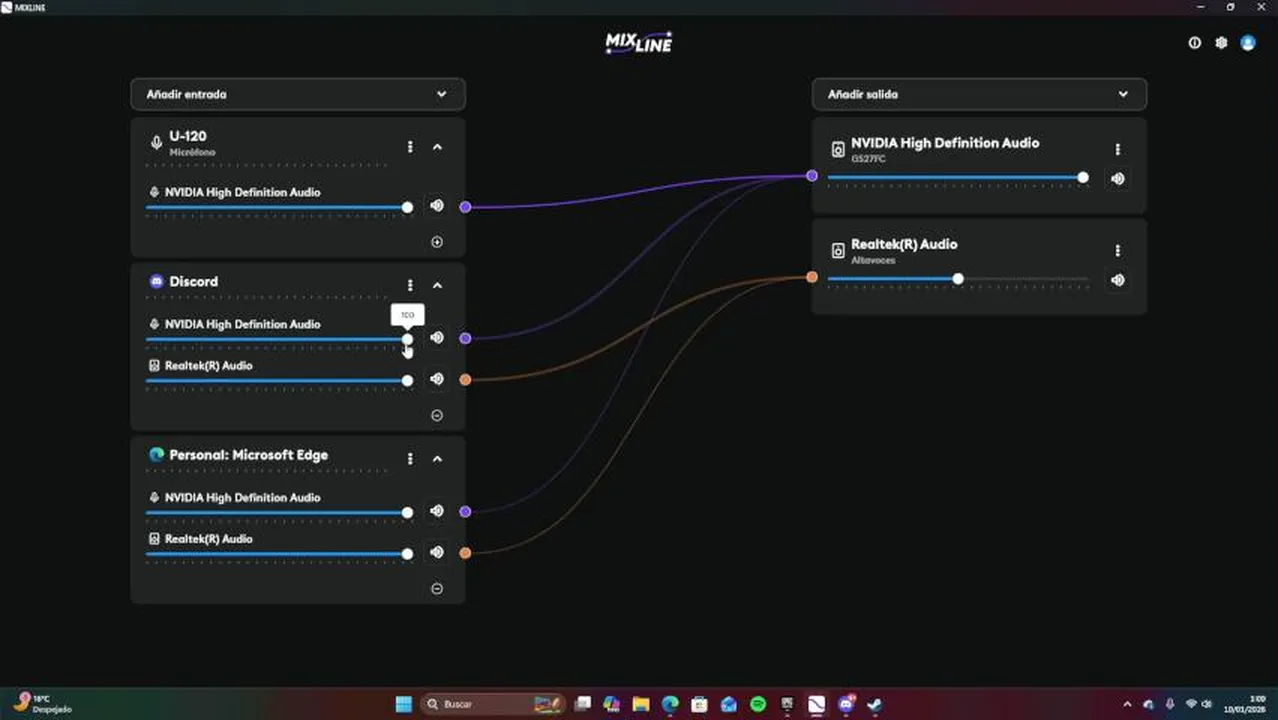Open NVIDIA output card three-dot menu
The height and width of the screenshot is (720, 1278).
1118,150
